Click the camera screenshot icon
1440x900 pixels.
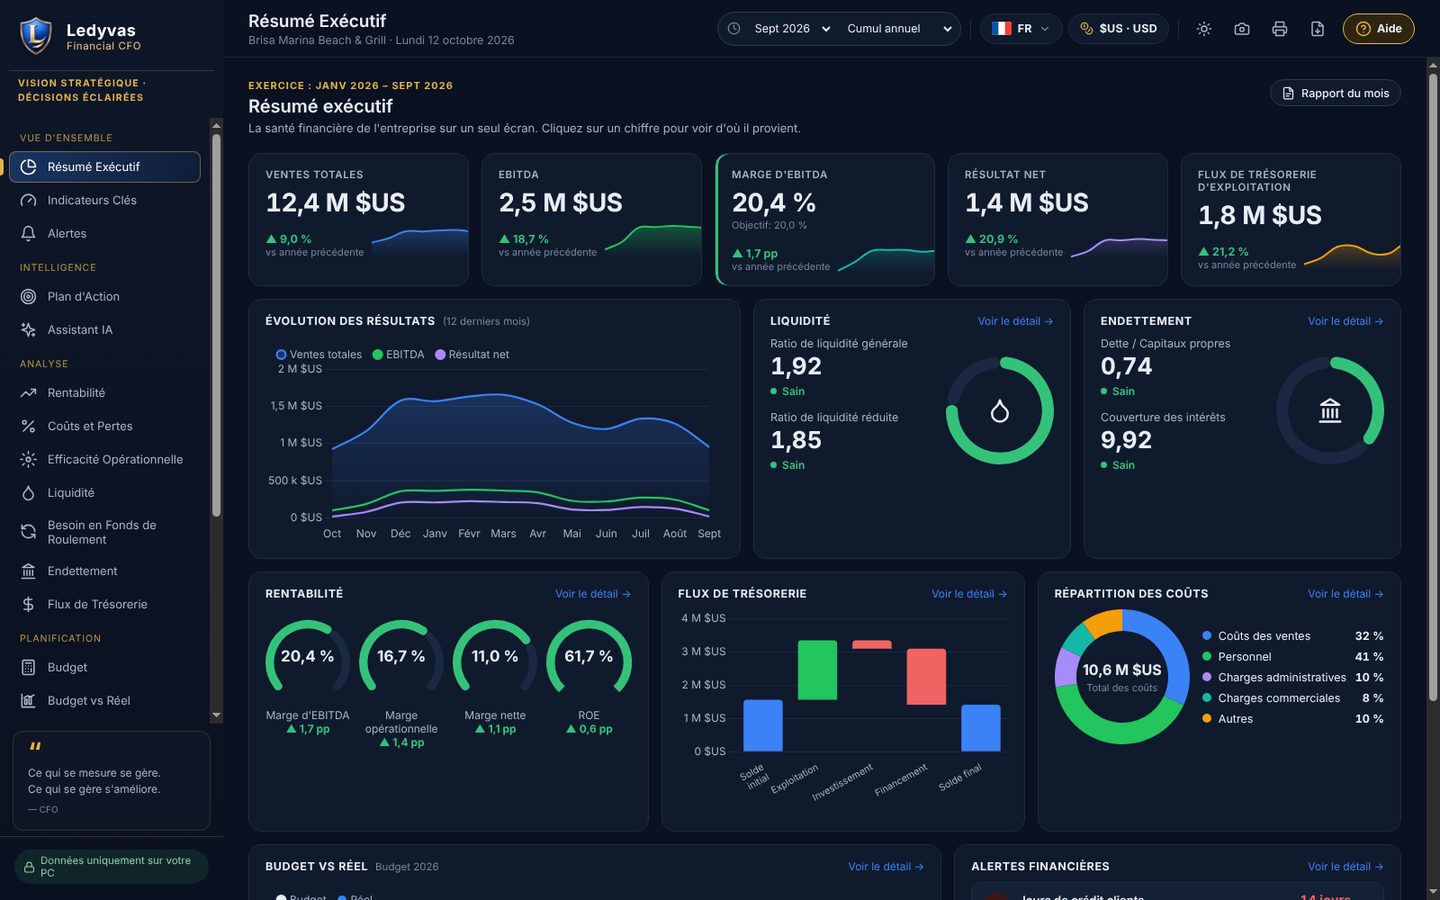[1242, 29]
